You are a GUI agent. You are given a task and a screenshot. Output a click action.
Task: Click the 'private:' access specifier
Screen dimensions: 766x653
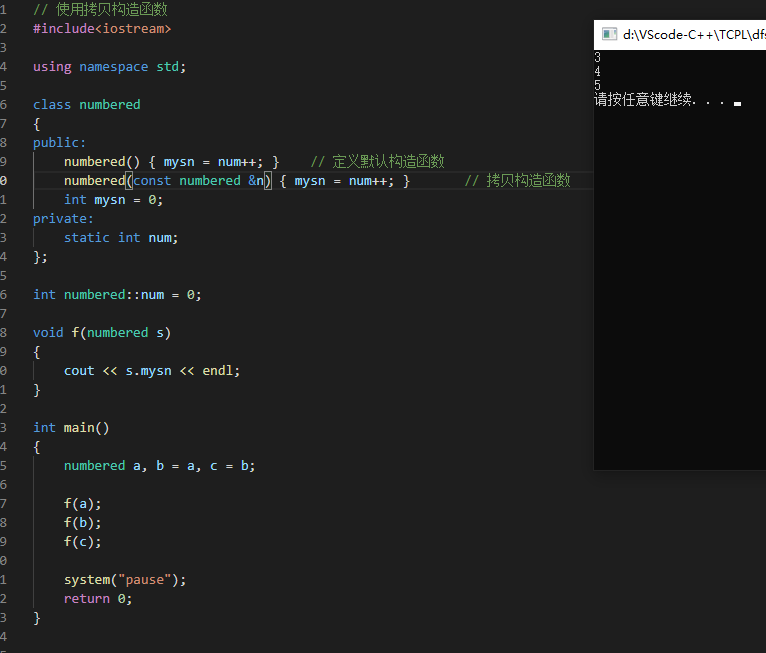coord(63,219)
